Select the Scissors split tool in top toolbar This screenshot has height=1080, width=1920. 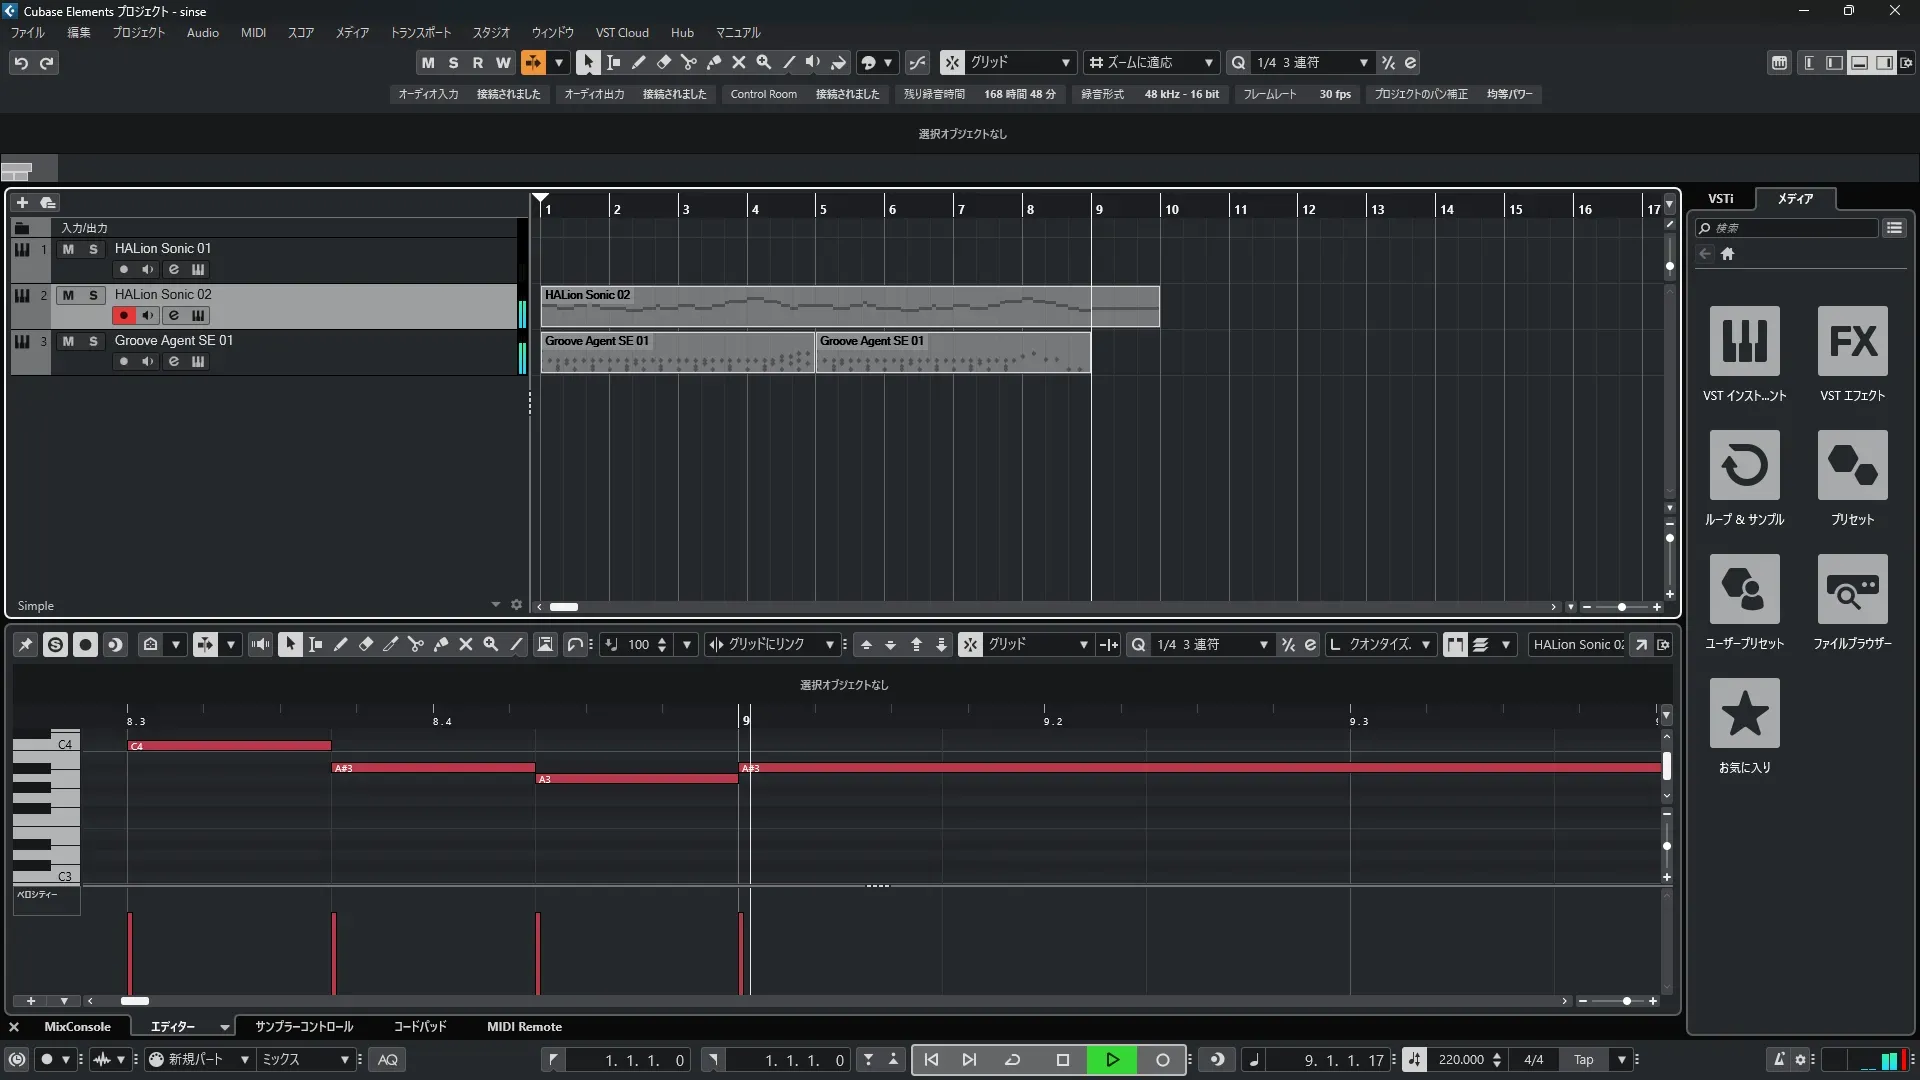688,62
